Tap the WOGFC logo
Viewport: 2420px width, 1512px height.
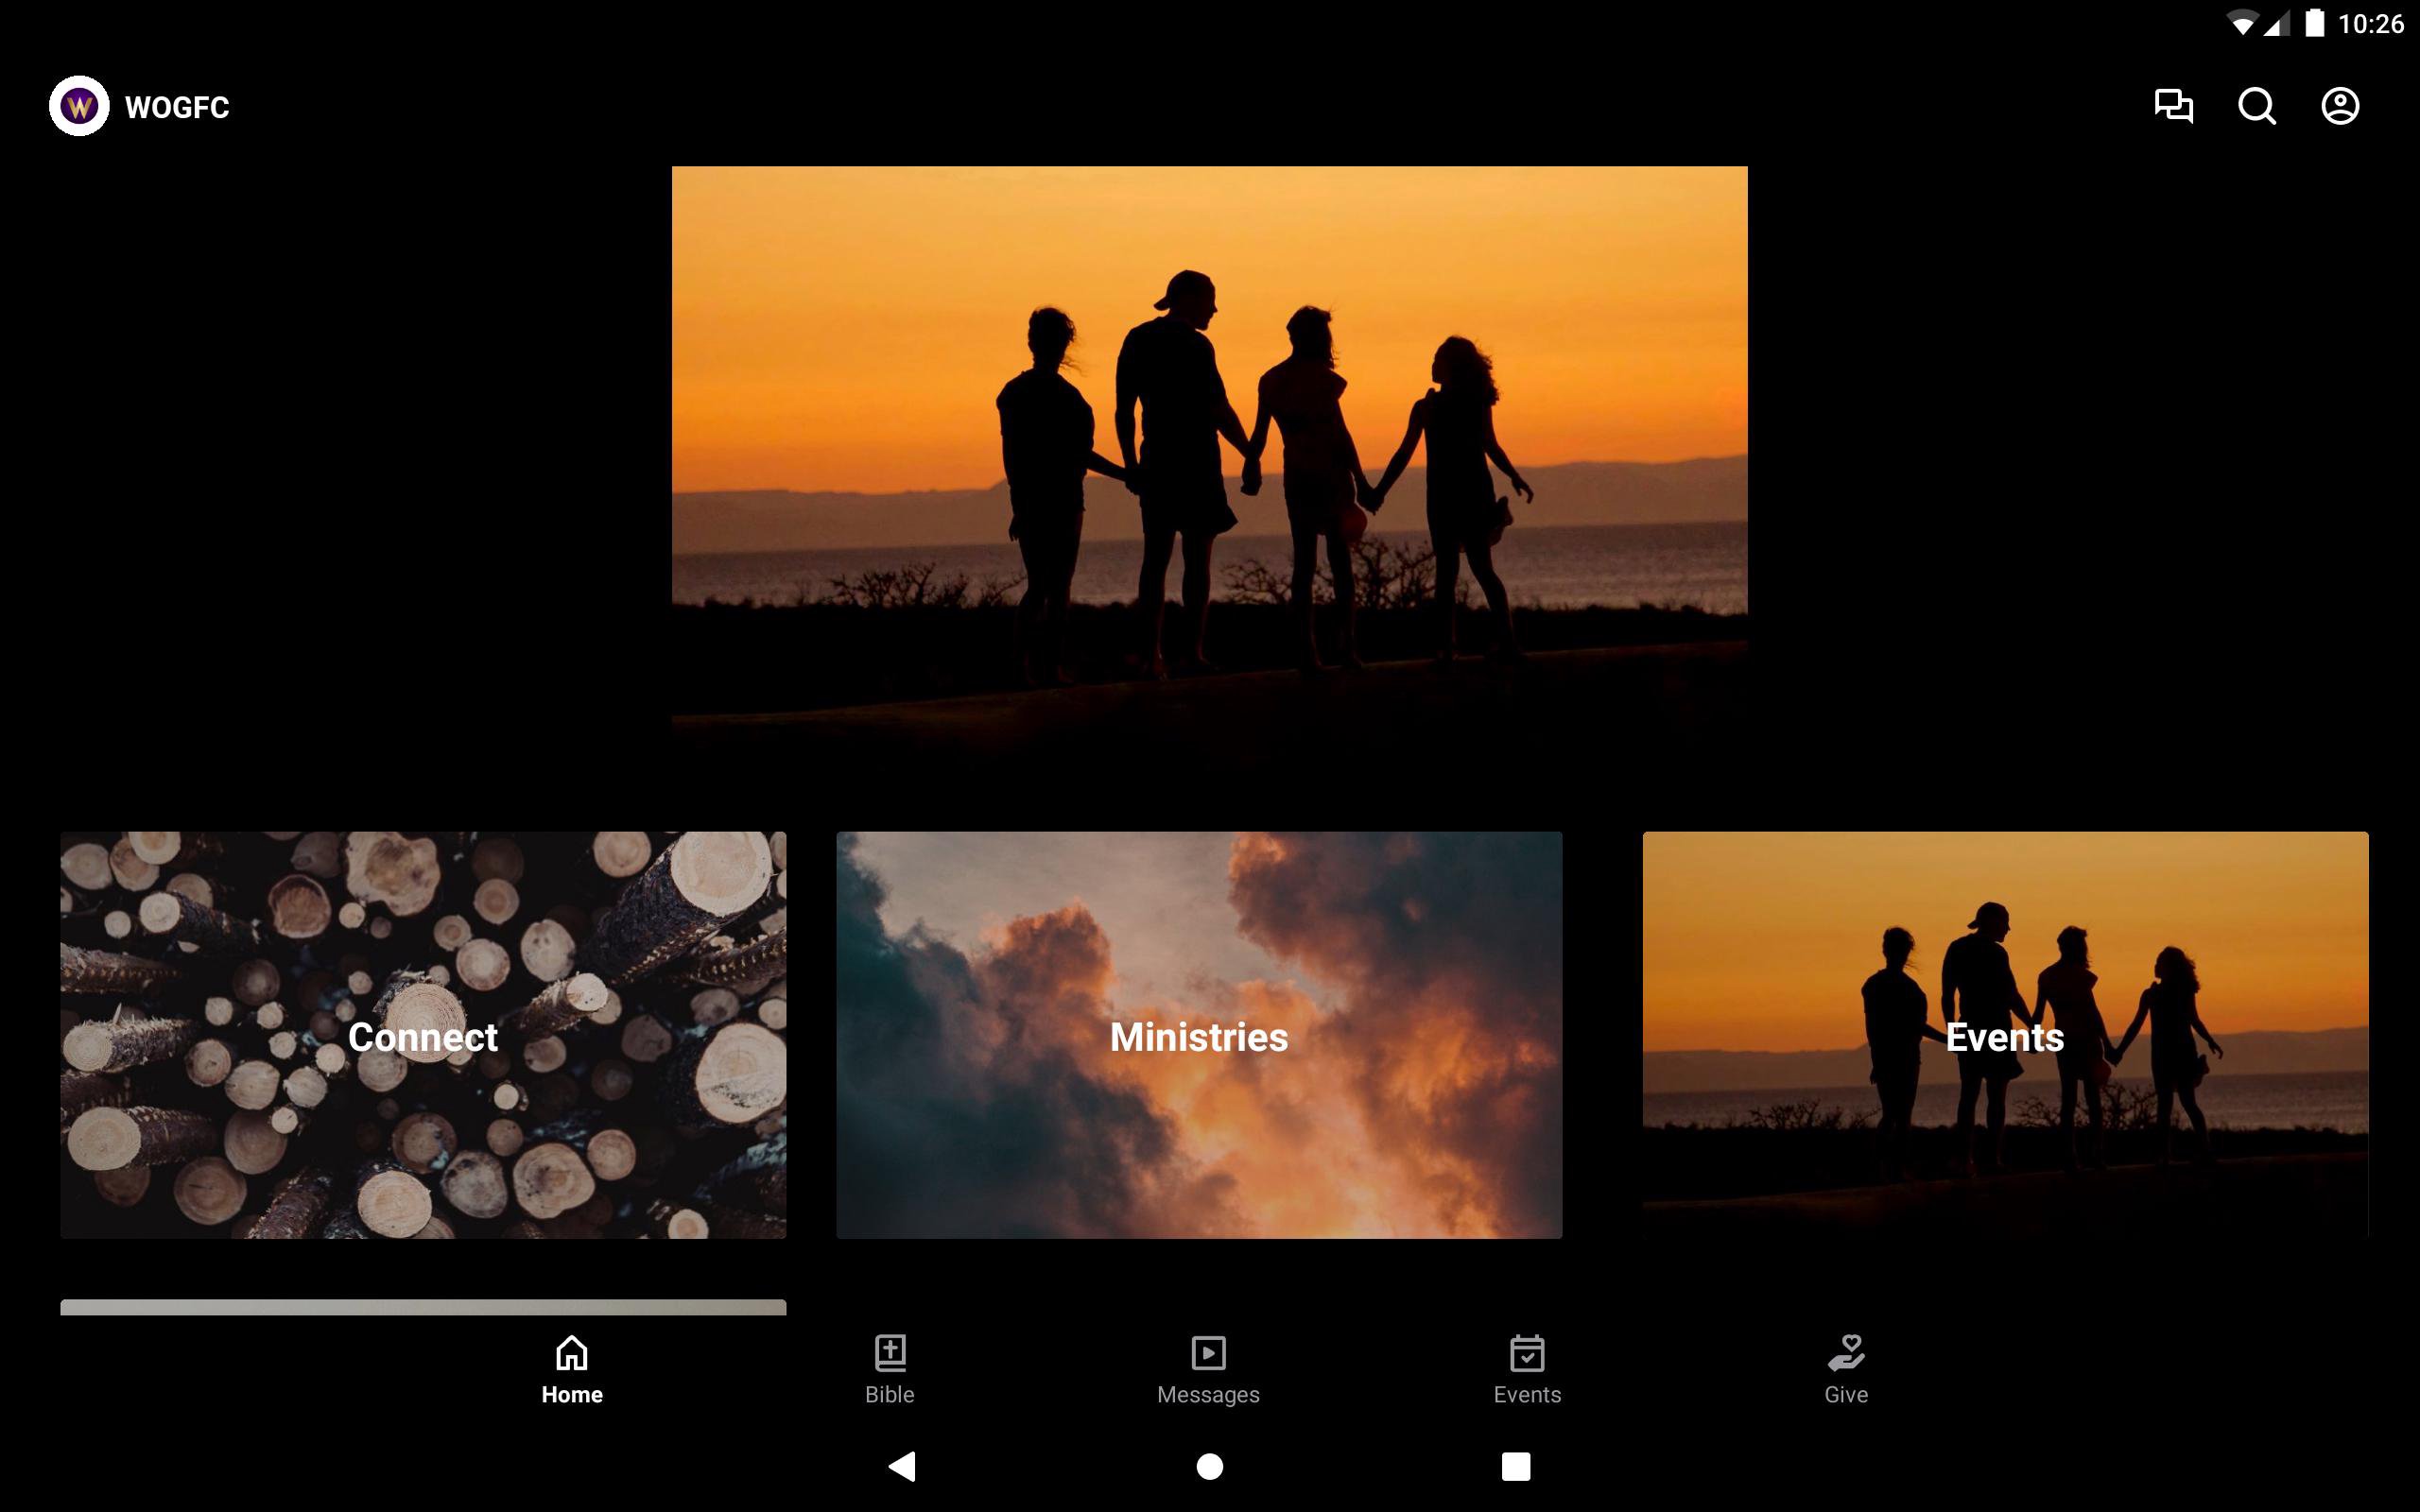tap(79, 106)
